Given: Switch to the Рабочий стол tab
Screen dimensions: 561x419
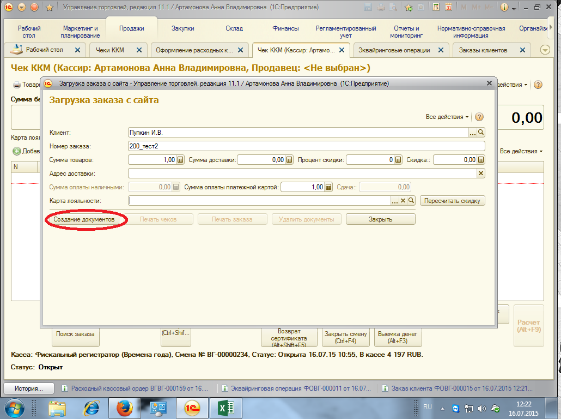Looking at the screenshot, I should pos(44,50).
